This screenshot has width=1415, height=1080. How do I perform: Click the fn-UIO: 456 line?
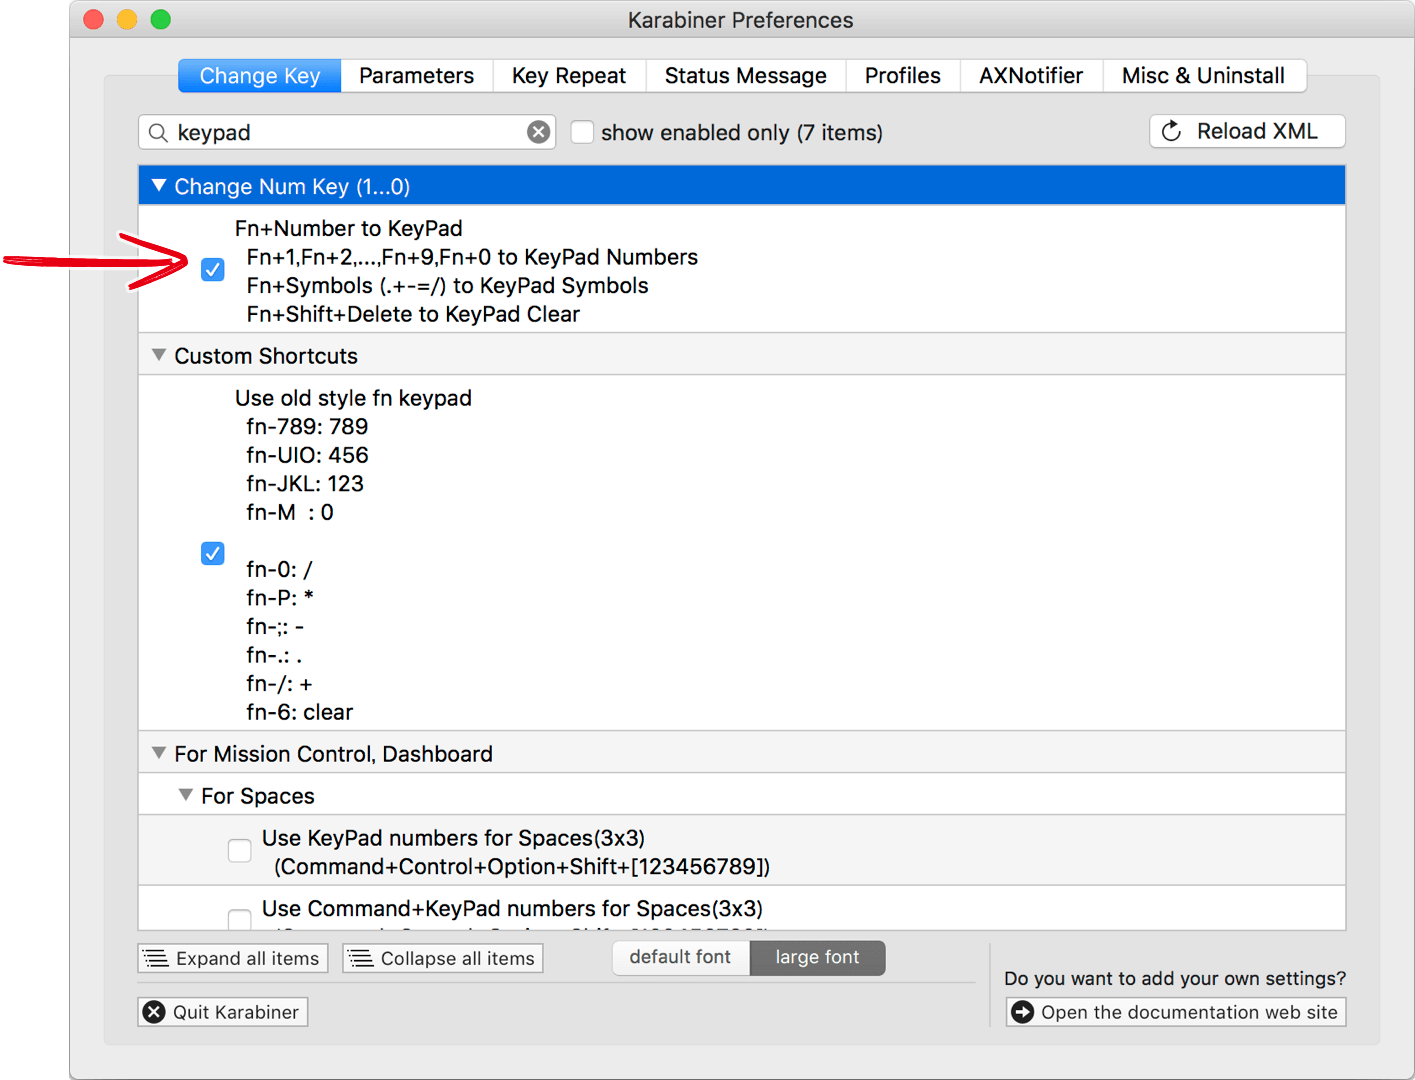(x=308, y=455)
